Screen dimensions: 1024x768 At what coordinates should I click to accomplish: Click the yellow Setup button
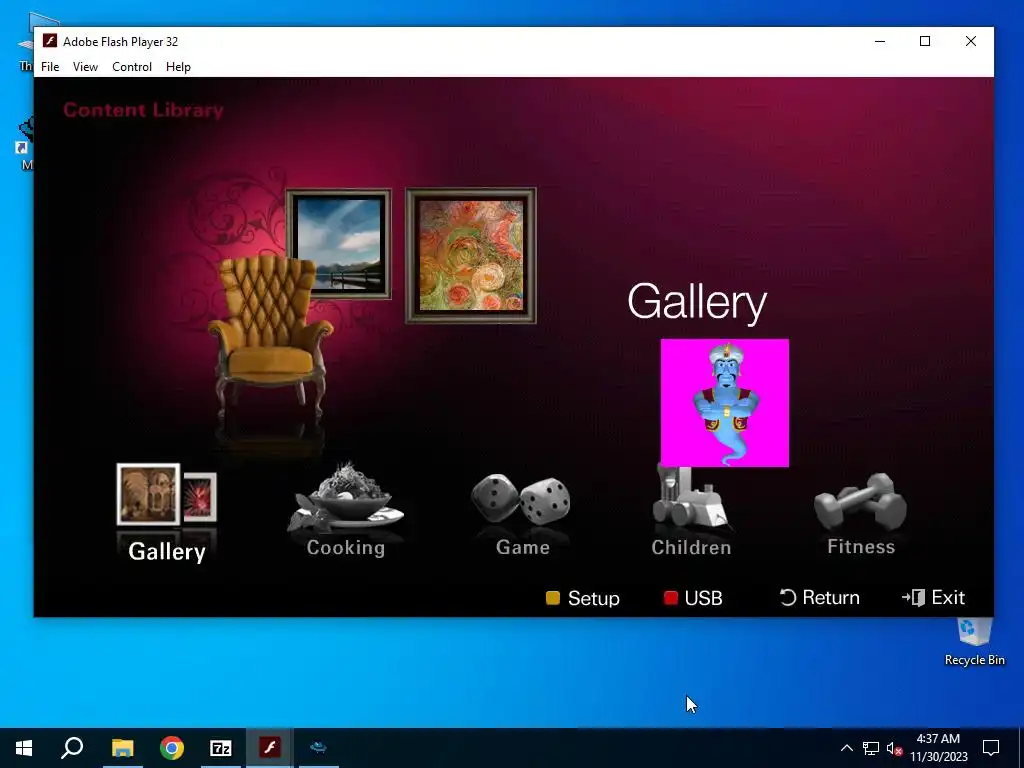[583, 598]
